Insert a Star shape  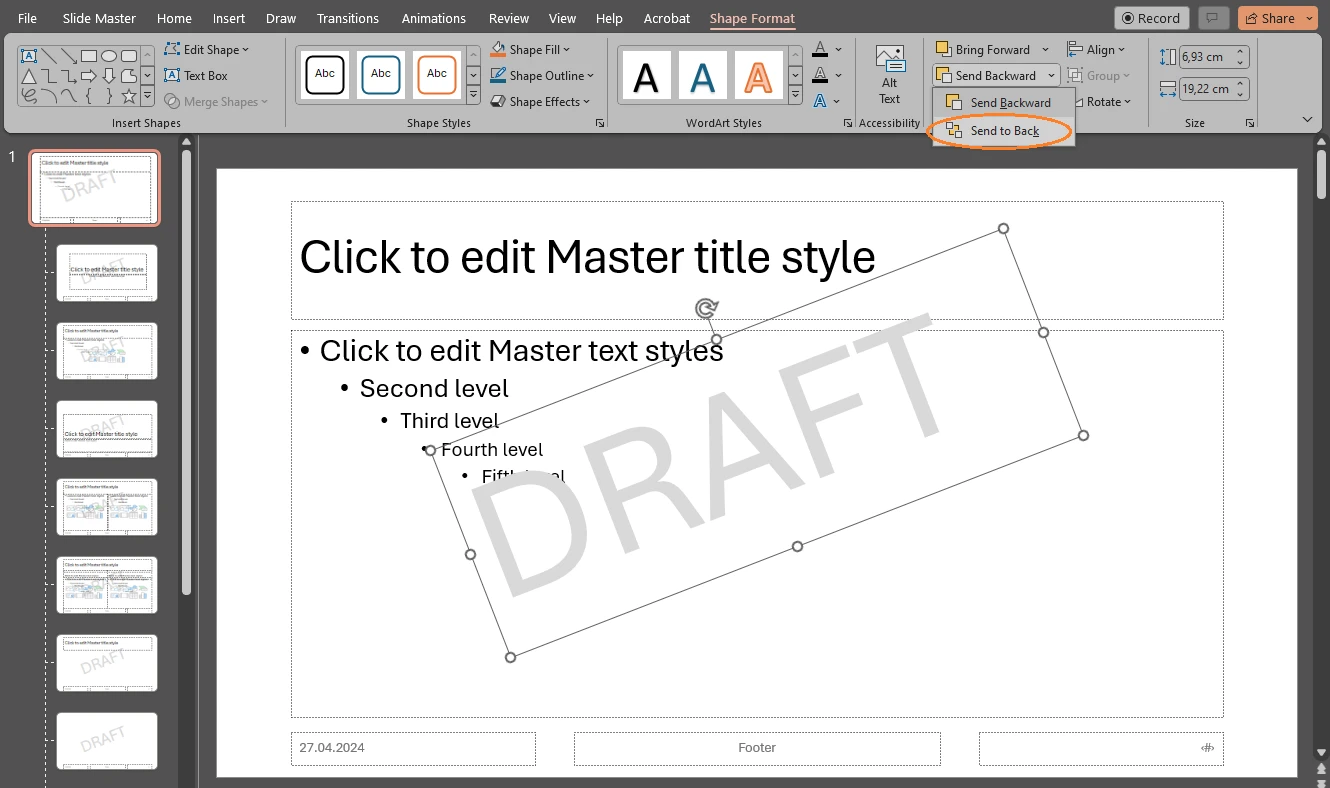click(128, 96)
